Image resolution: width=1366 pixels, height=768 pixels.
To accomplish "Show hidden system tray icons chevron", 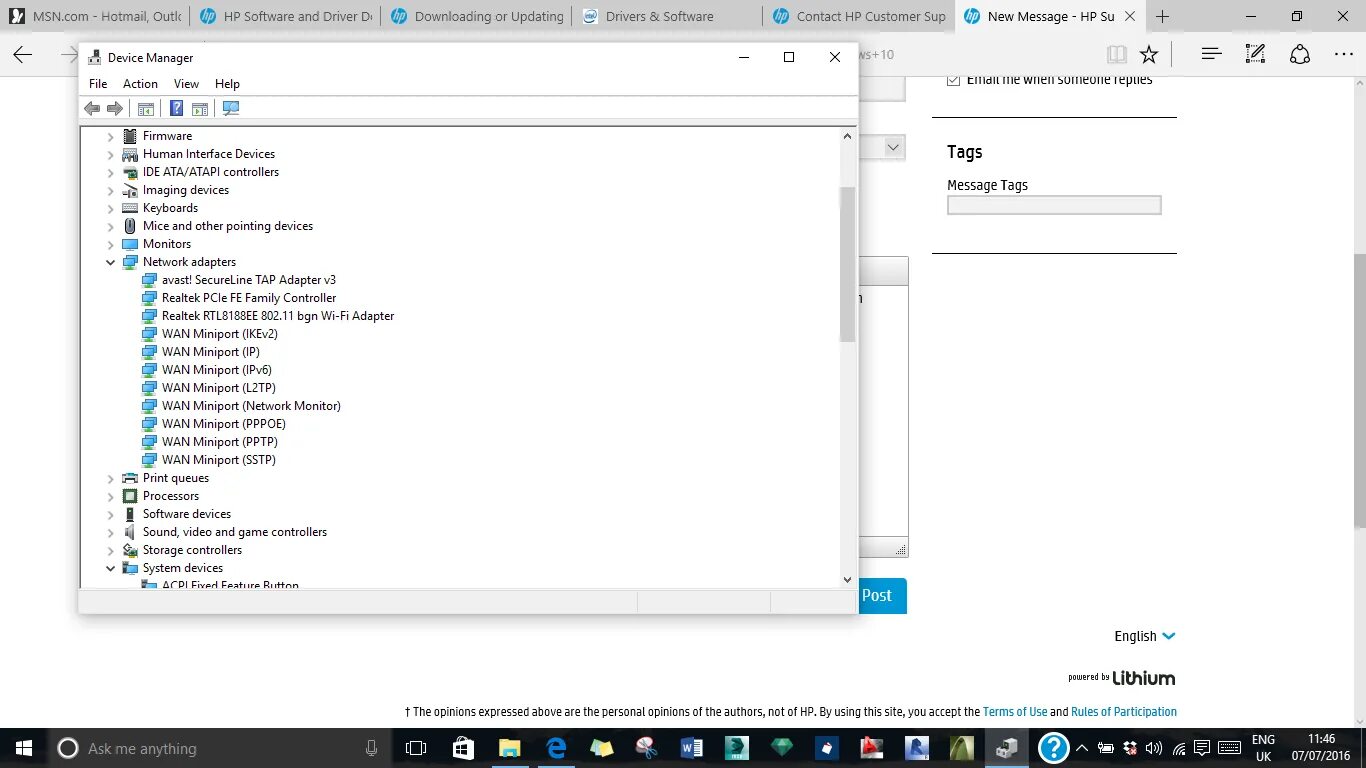I will (x=1081, y=748).
